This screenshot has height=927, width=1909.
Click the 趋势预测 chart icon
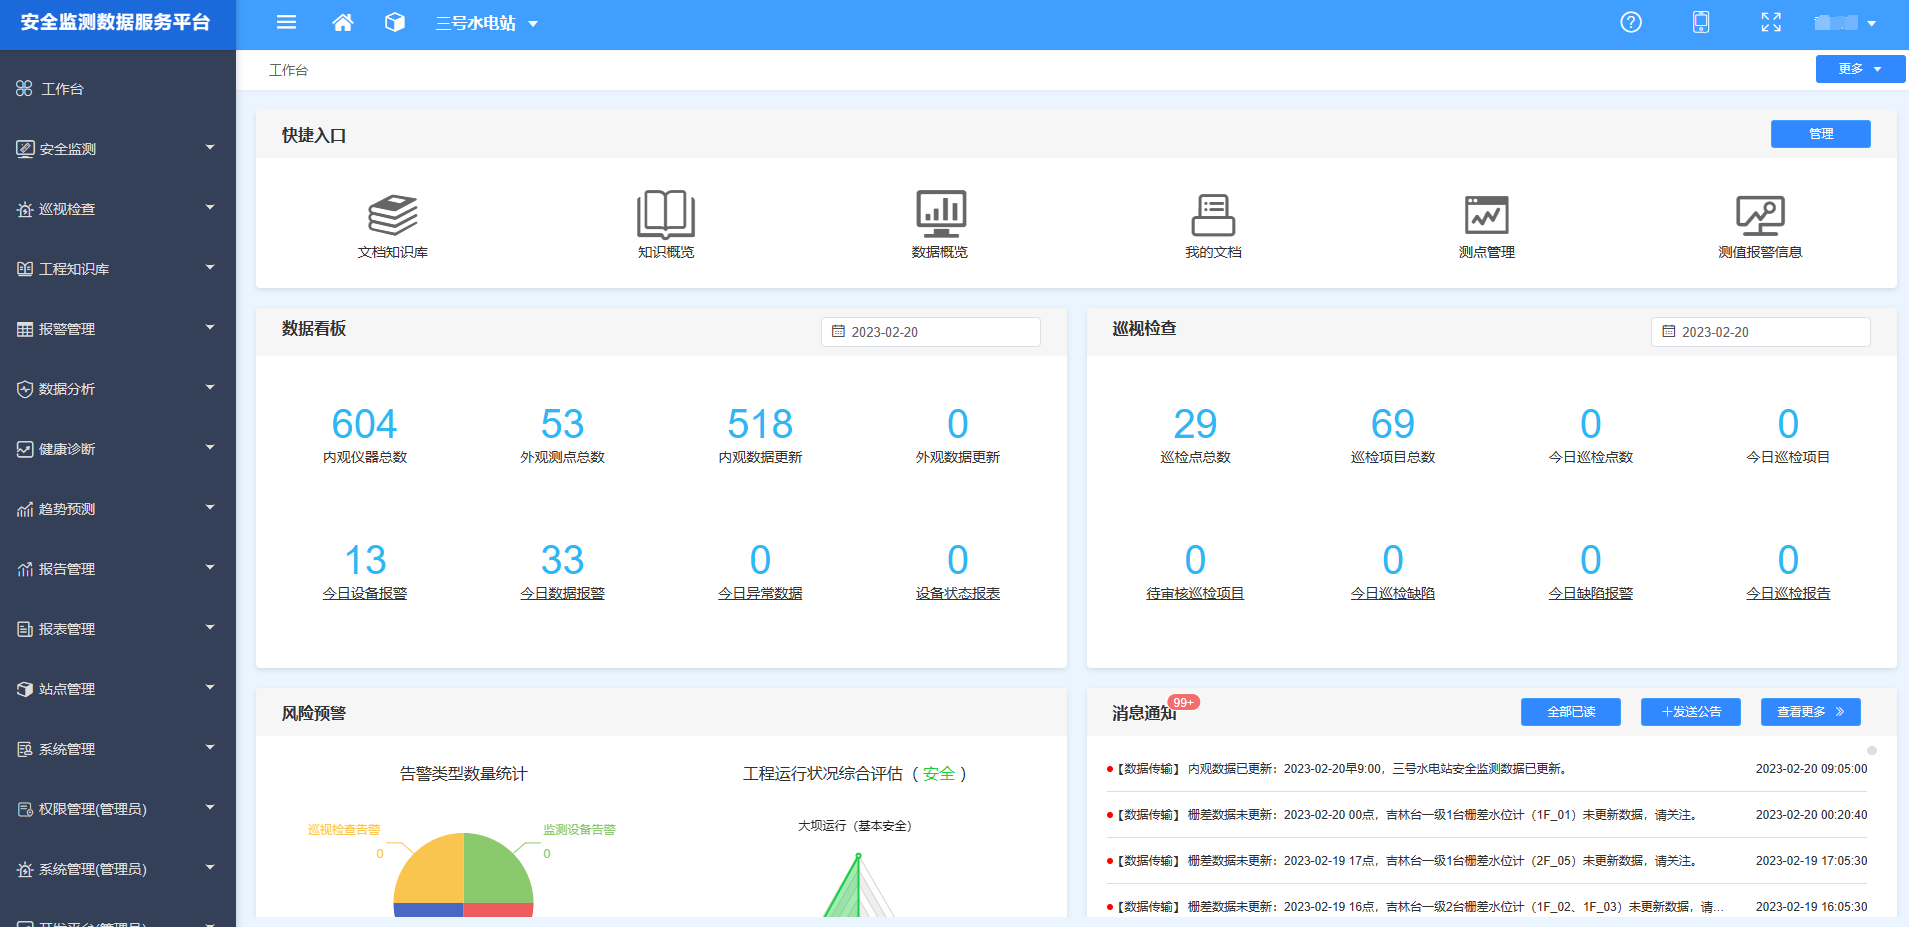click(25, 509)
